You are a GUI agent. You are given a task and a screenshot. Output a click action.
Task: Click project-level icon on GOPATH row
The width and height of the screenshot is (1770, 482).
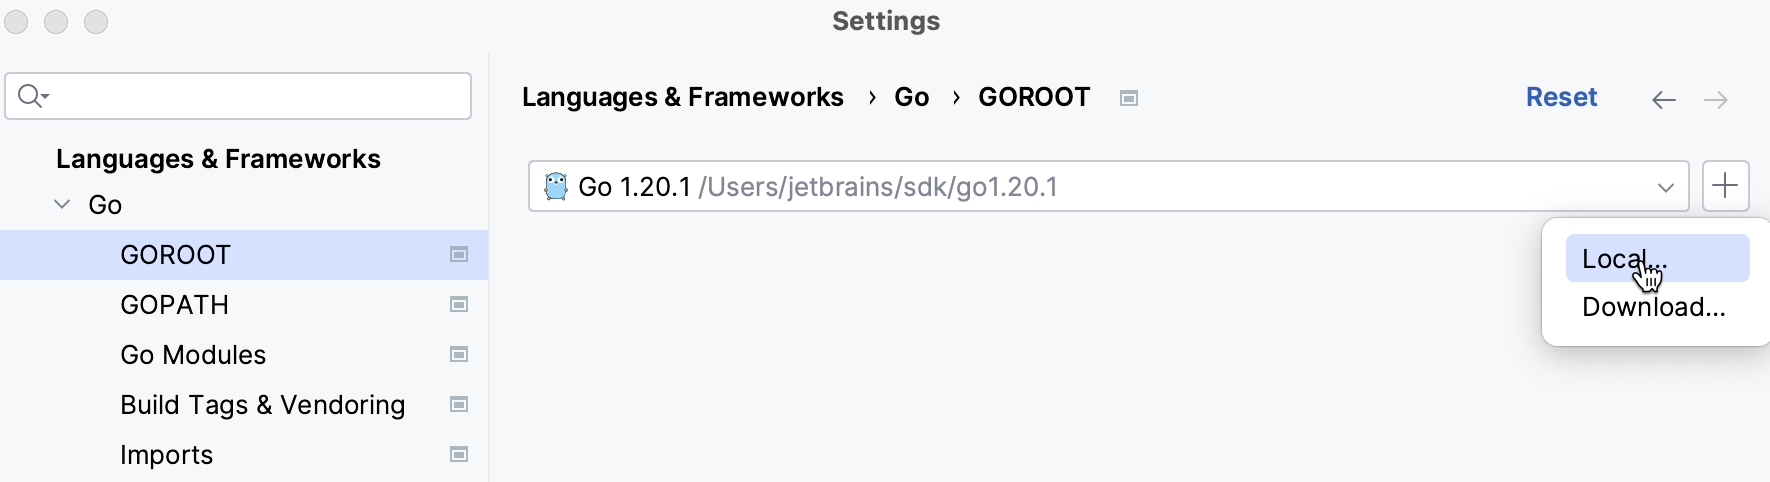(x=459, y=305)
